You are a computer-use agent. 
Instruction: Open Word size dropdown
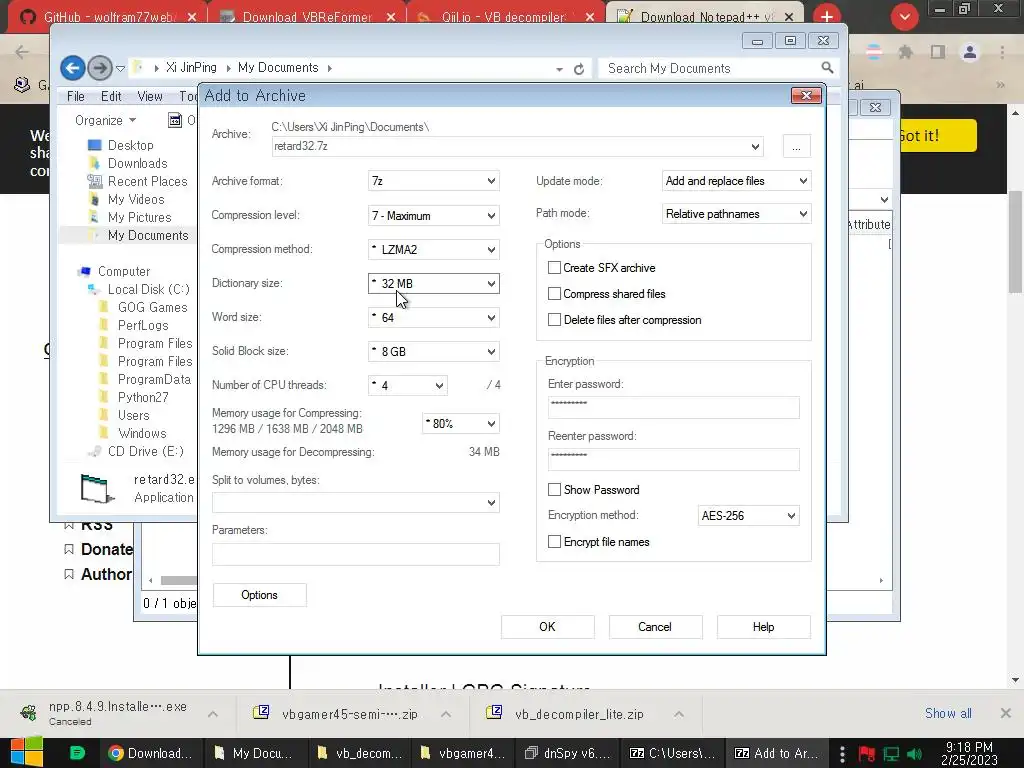coord(434,317)
